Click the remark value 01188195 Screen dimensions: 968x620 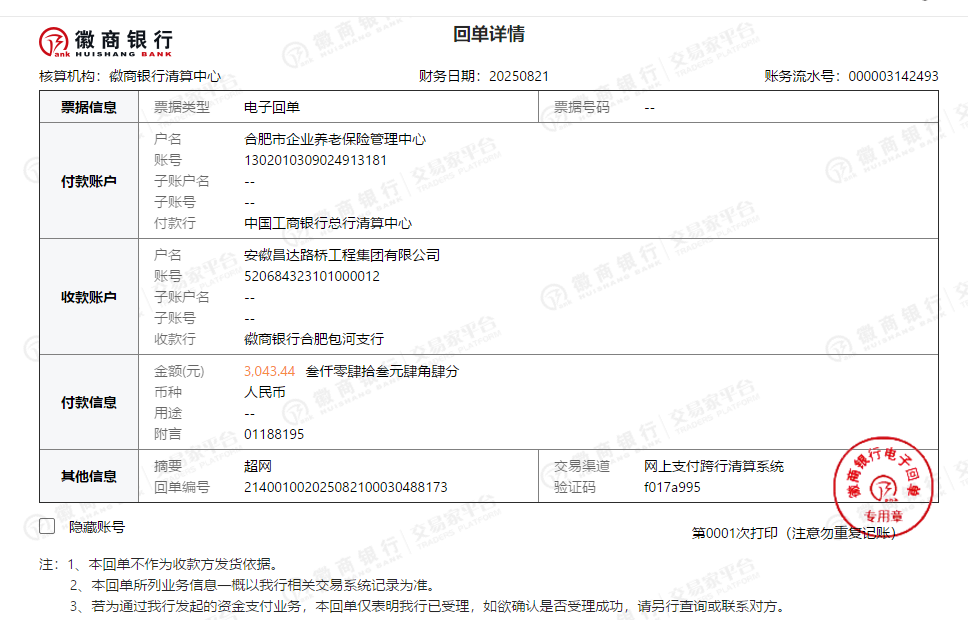[x=274, y=434]
